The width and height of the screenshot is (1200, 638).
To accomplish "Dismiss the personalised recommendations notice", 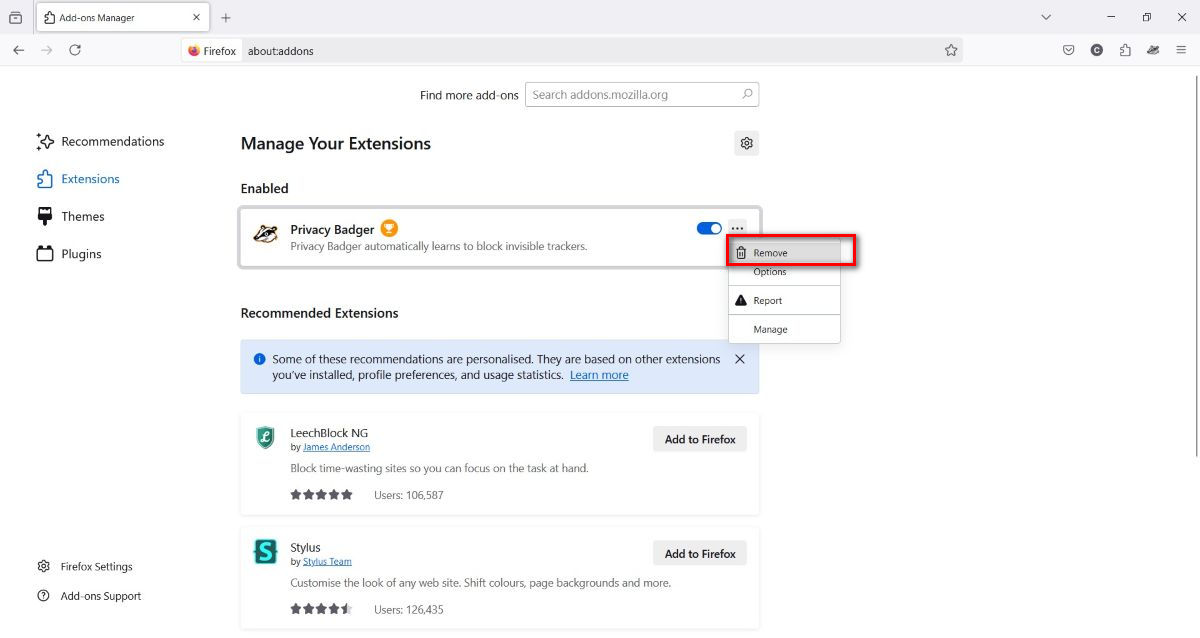I will 740,359.
